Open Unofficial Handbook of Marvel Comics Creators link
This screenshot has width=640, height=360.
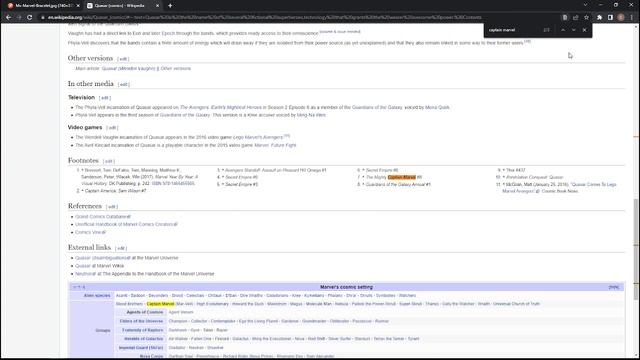tap(127, 224)
